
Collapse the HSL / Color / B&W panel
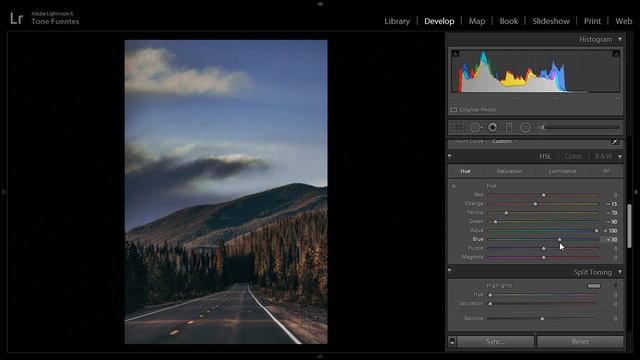tap(620, 157)
